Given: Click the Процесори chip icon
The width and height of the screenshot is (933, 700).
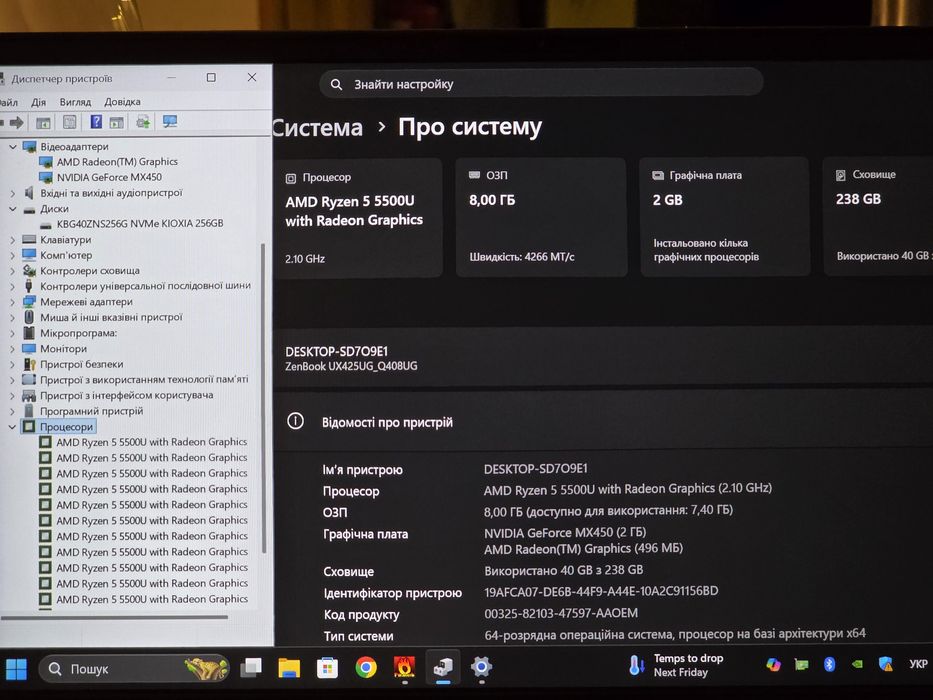Looking at the screenshot, I should click(x=29, y=426).
